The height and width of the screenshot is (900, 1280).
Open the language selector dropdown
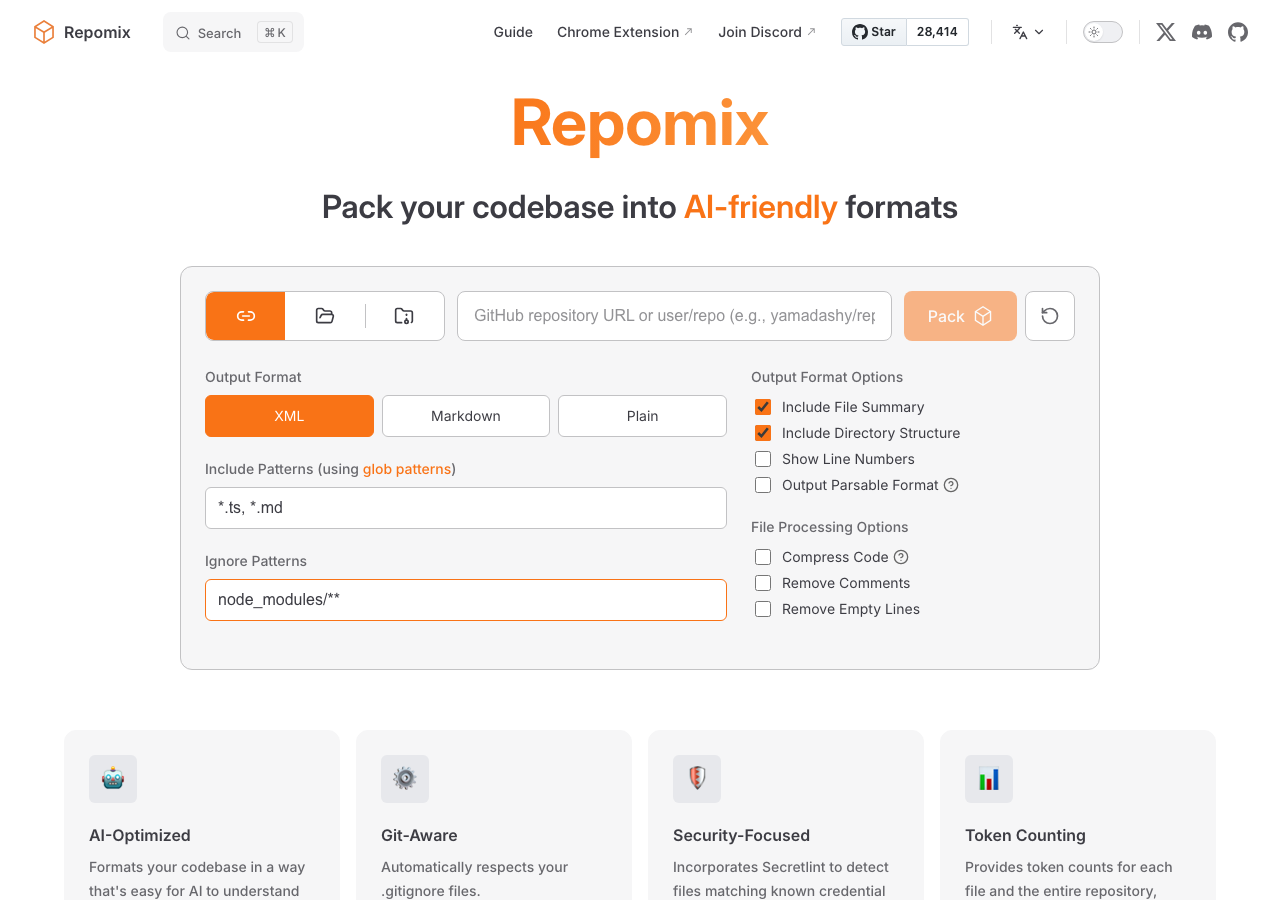point(1028,32)
